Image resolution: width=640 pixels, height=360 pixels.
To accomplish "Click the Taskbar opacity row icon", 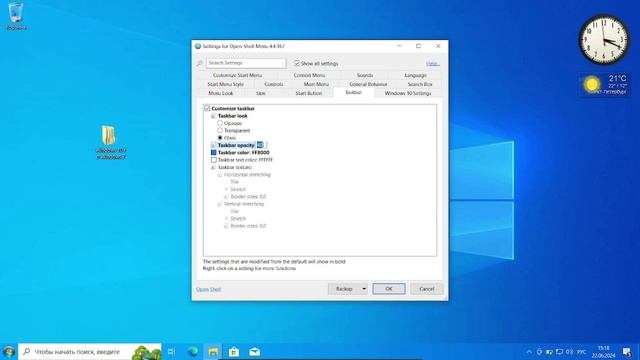I will pyautogui.click(x=213, y=145).
